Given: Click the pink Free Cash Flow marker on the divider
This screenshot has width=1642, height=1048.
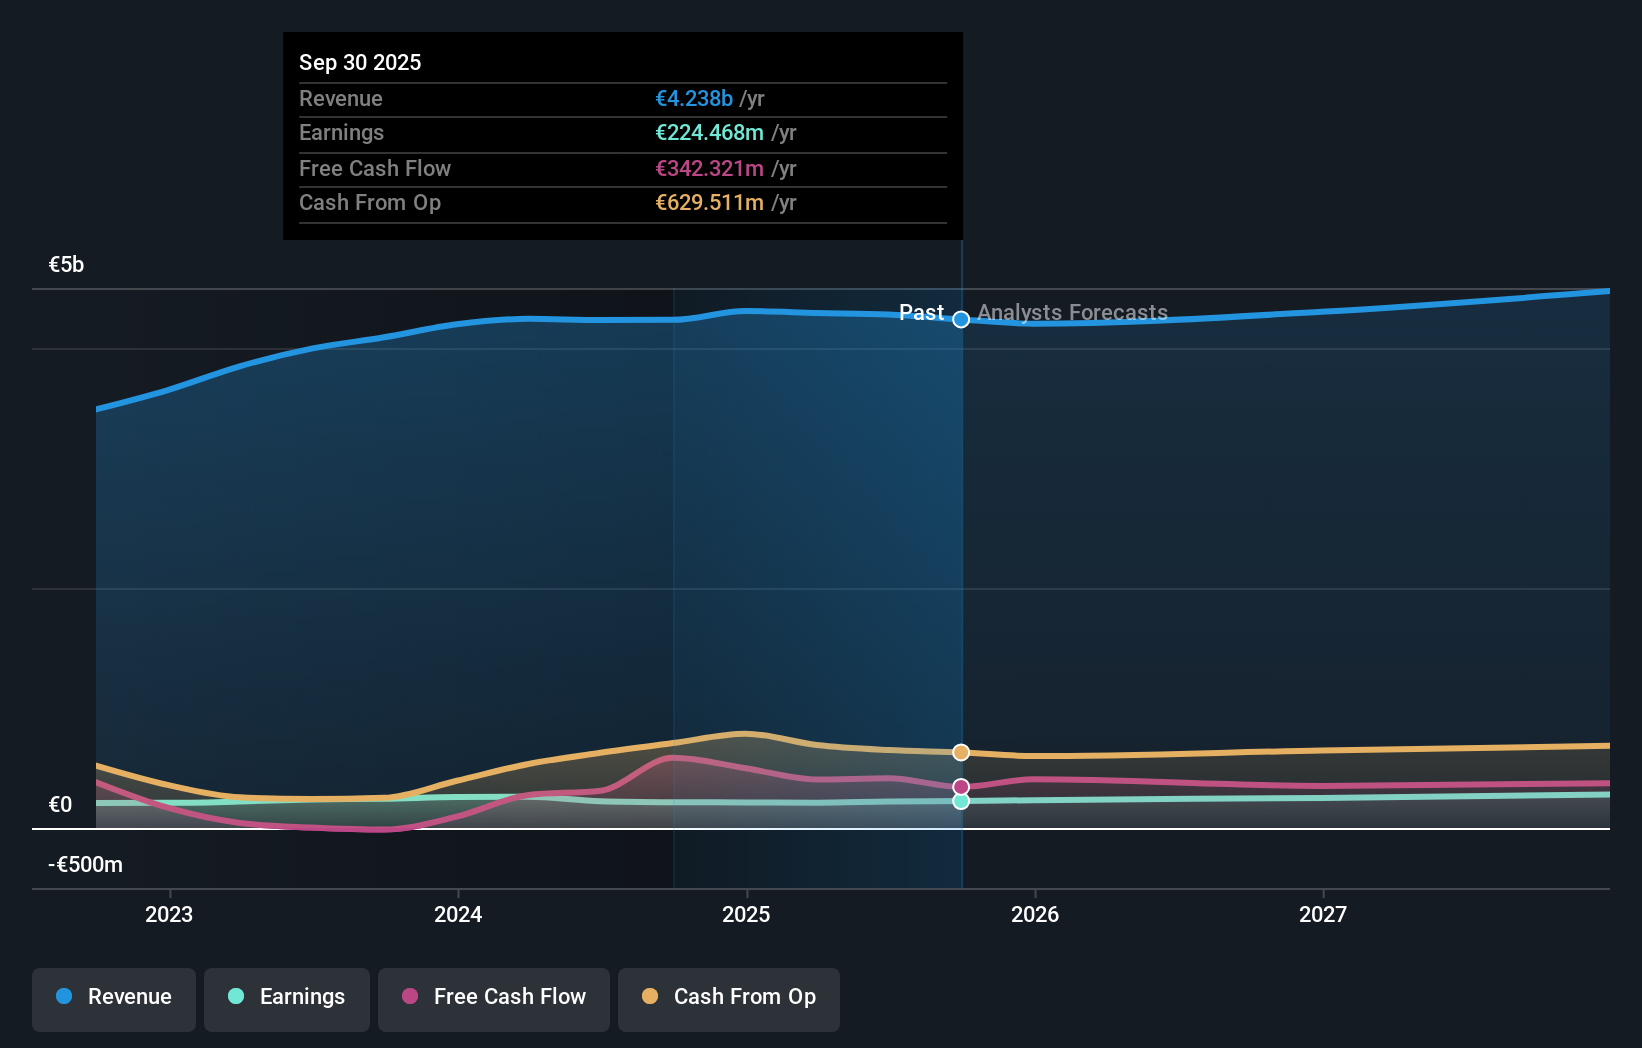Looking at the screenshot, I should (x=961, y=785).
